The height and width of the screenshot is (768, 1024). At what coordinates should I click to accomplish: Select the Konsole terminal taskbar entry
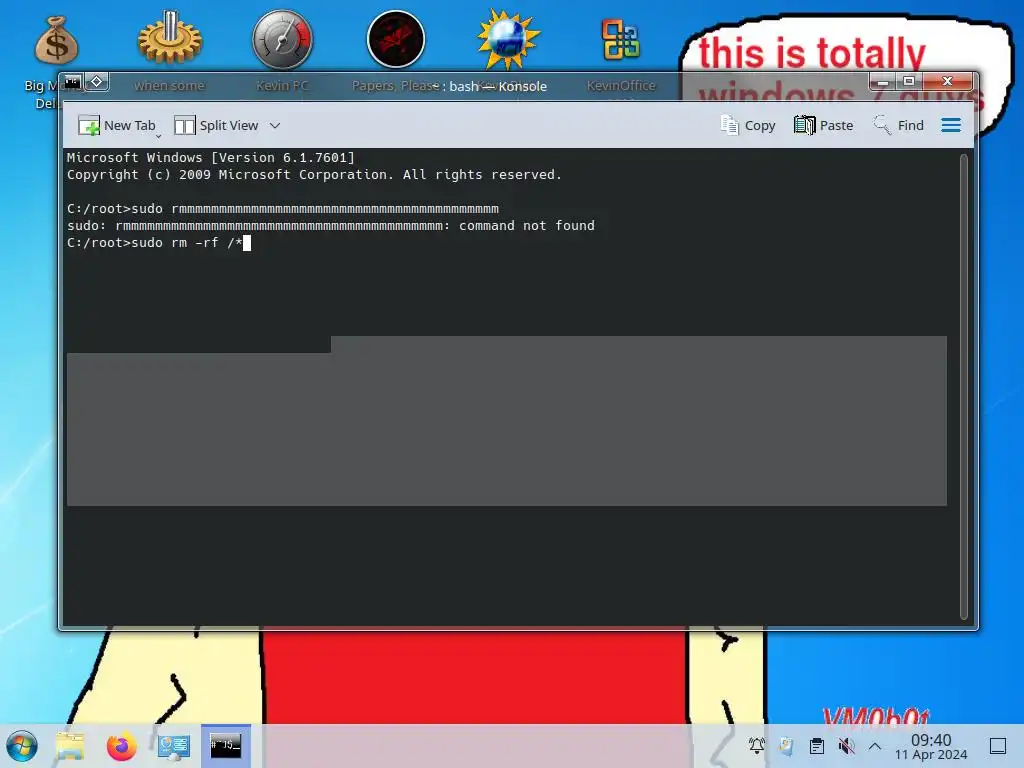tap(226, 745)
